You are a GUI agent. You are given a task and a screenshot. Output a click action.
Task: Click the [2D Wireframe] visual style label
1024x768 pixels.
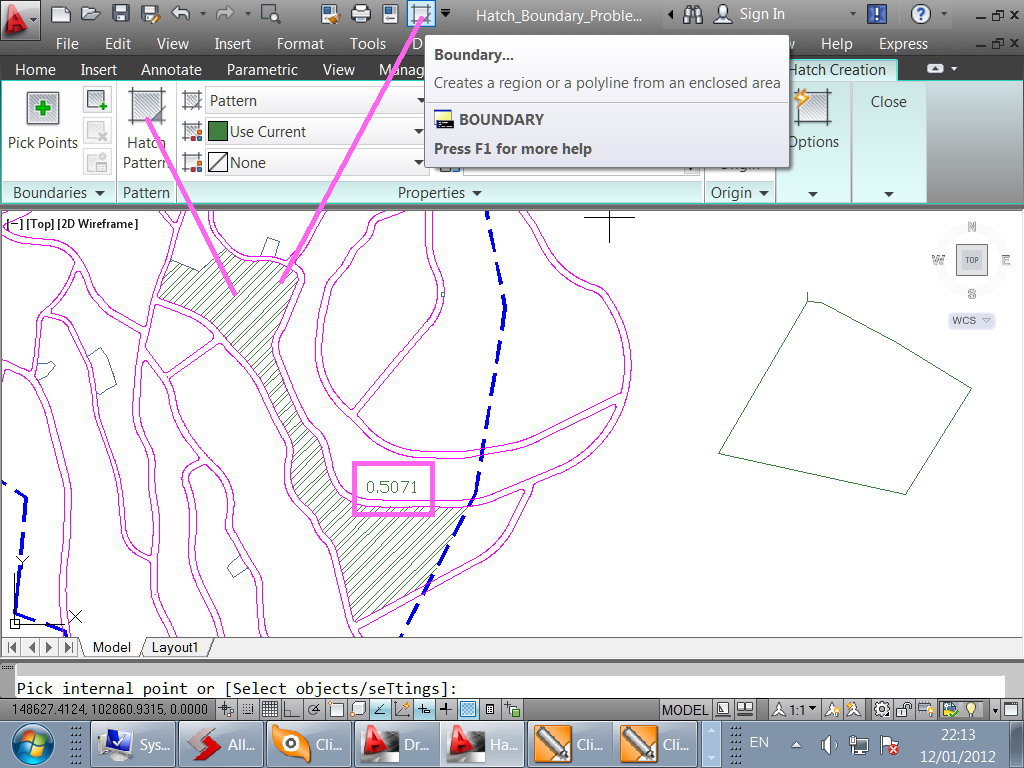pos(97,223)
